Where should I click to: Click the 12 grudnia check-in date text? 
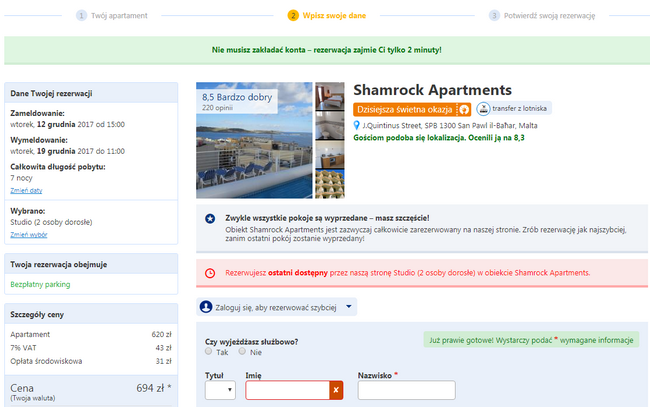pos(56,124)
